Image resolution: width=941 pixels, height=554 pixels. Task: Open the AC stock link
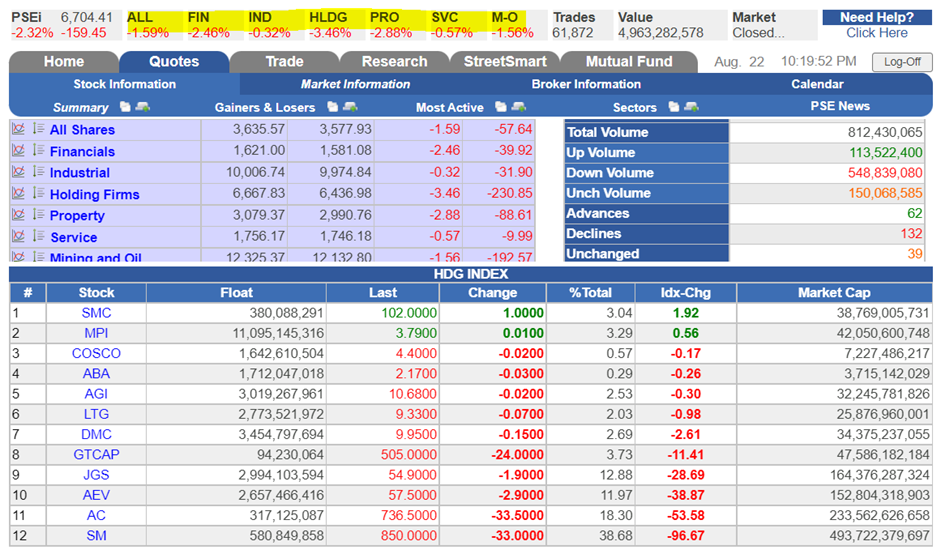[x=96, y=516]
